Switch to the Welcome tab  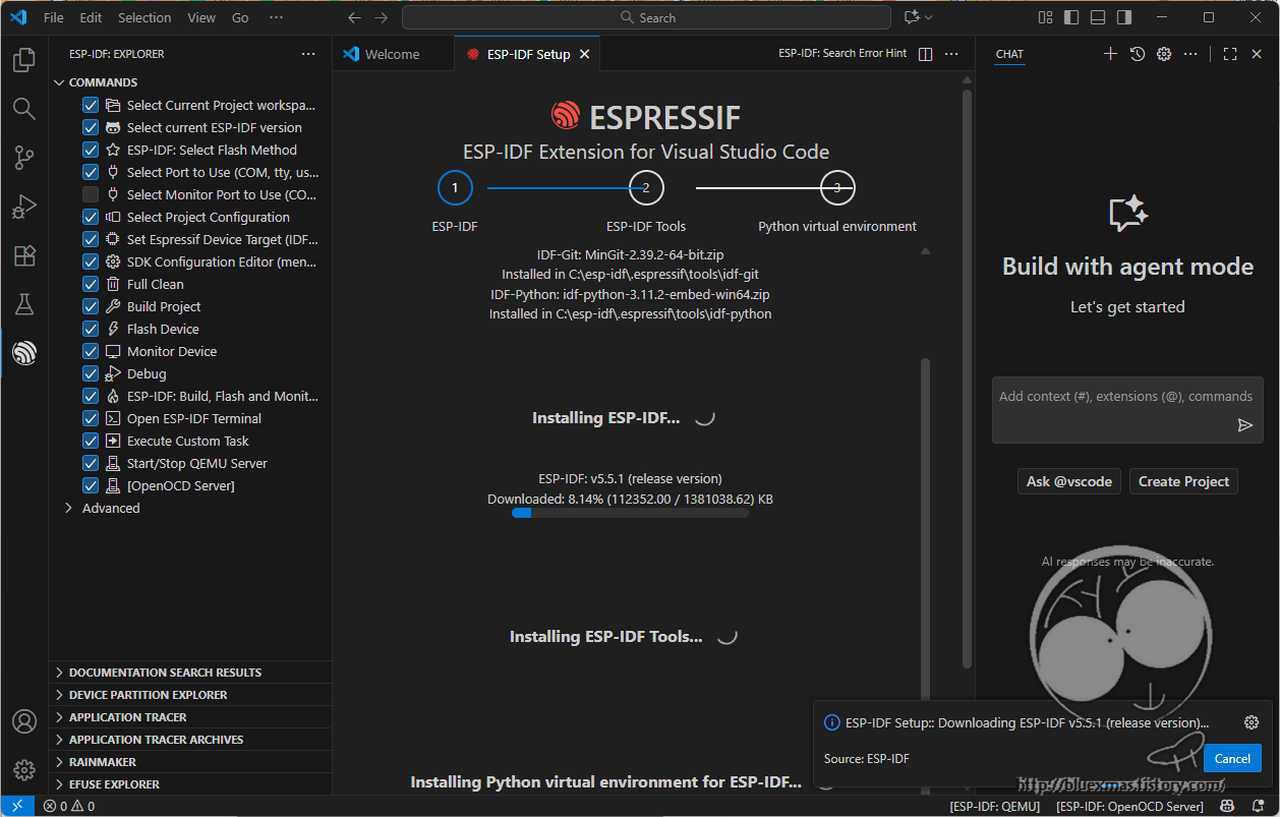[x=392, y=55]
